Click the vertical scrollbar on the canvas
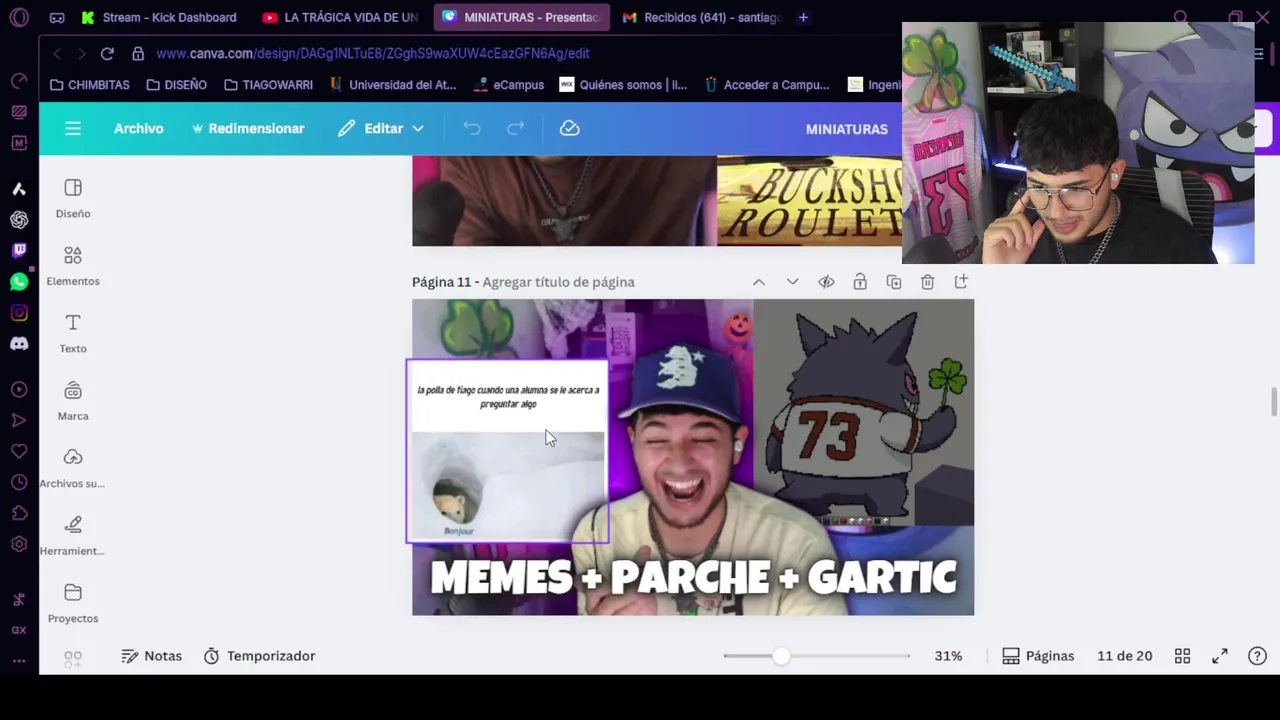The height and width of the screenshot is (720, 1280). (1273, 402)
